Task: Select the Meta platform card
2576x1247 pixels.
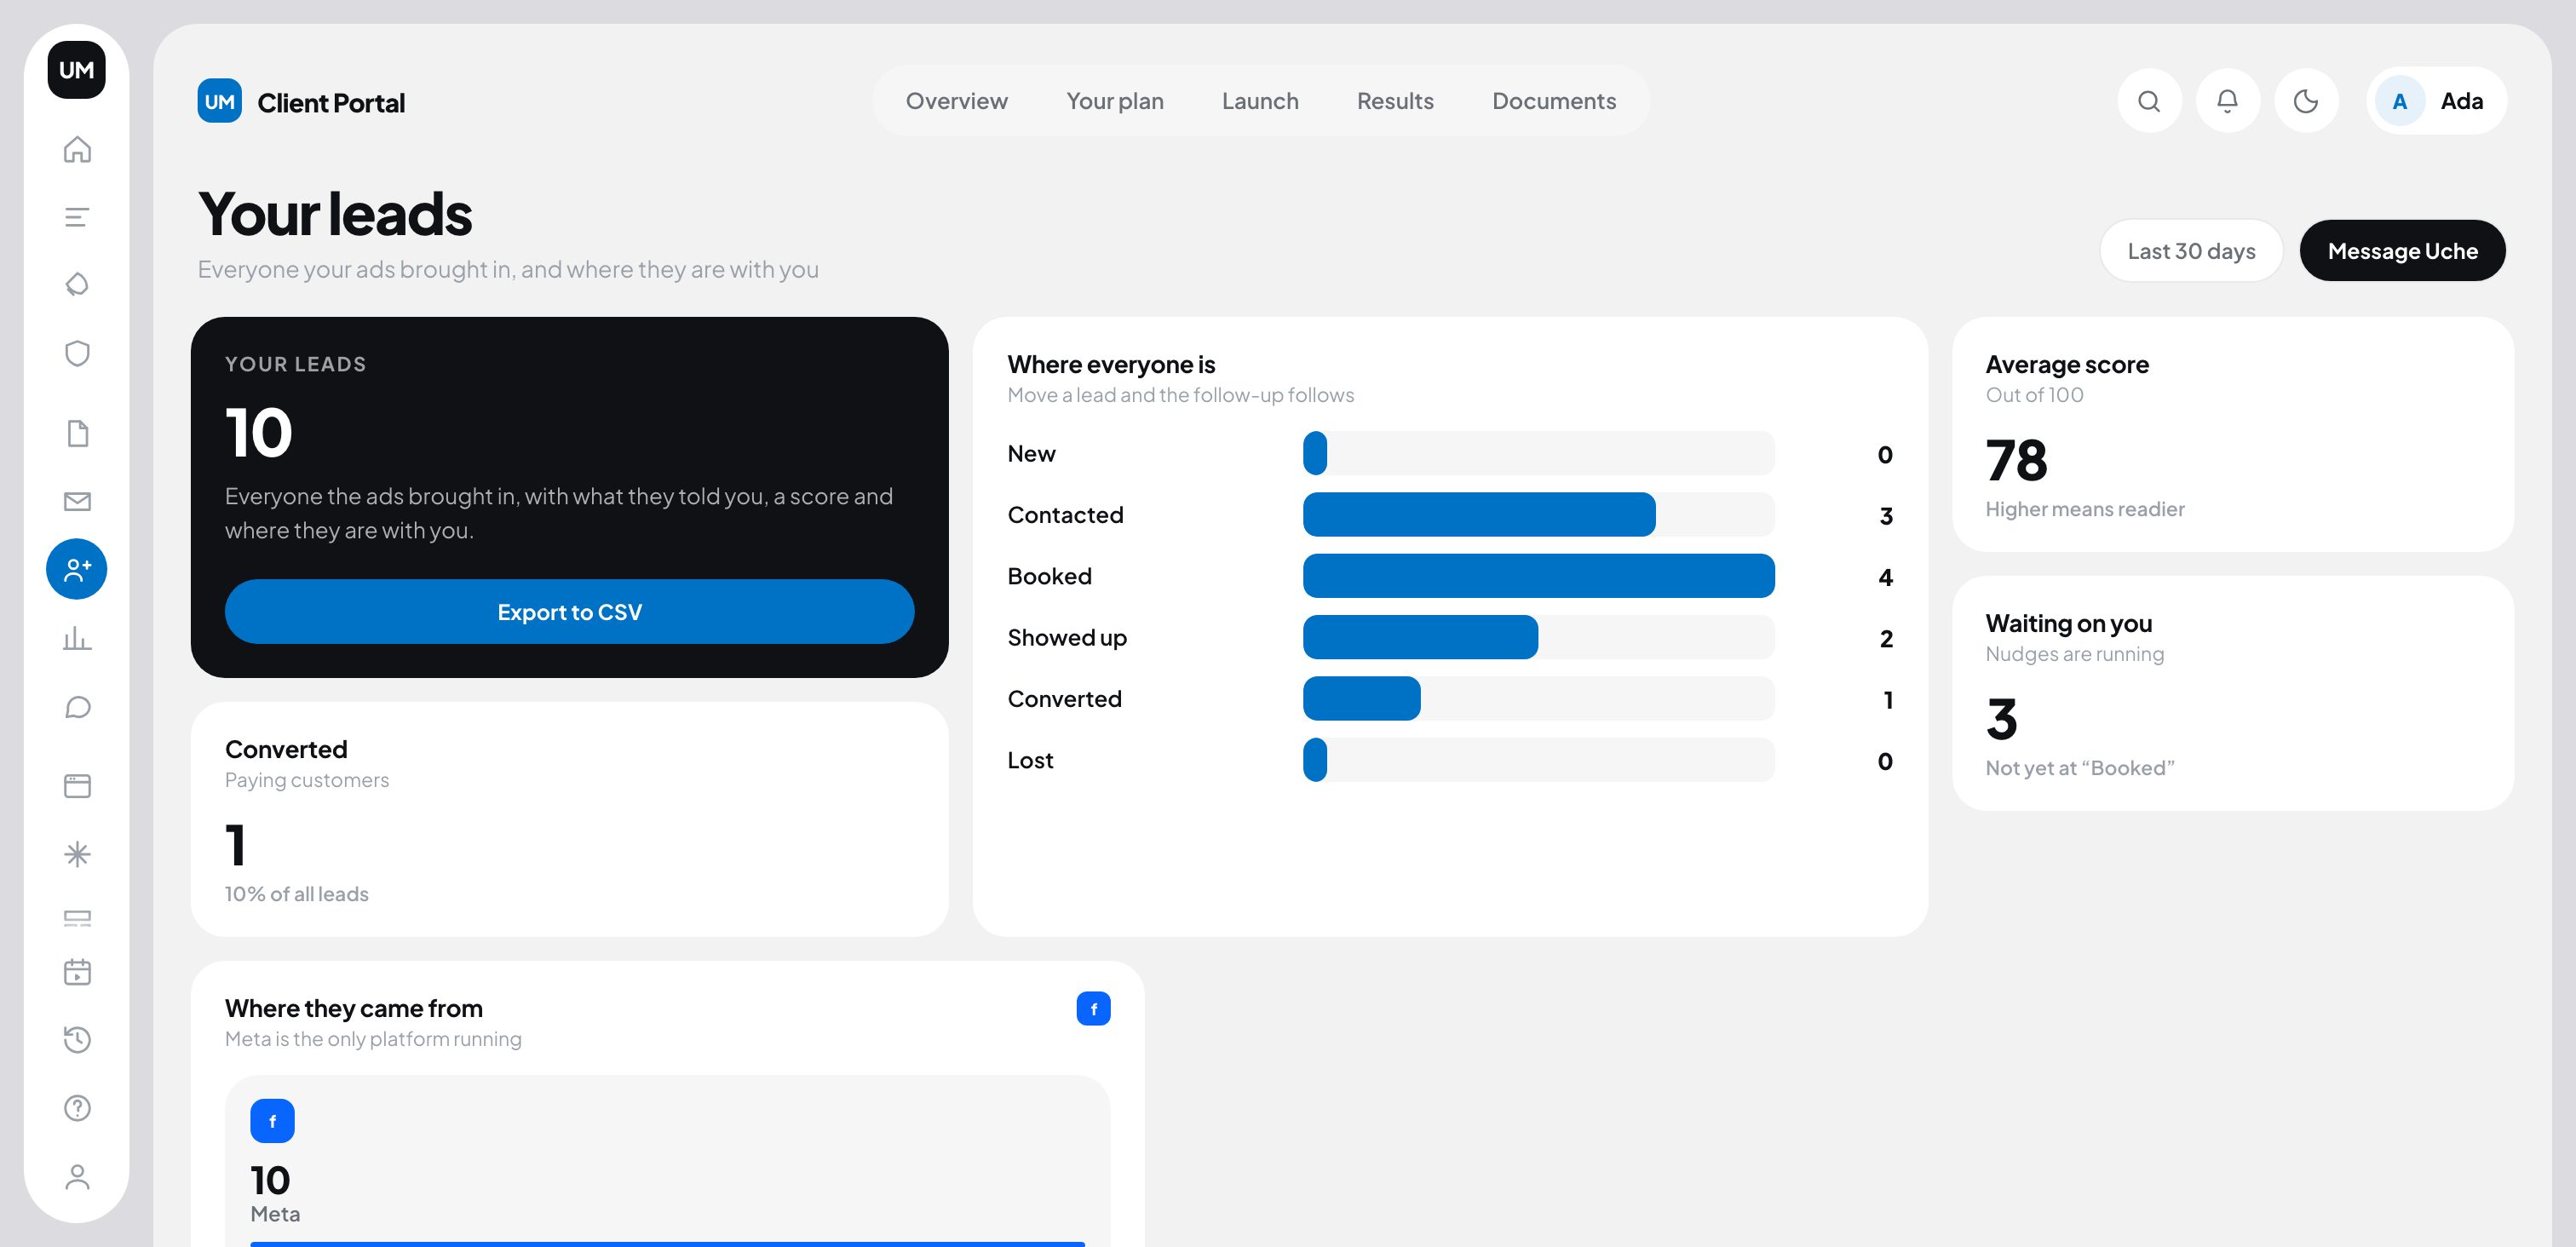Action: (x=667, y=1162)
